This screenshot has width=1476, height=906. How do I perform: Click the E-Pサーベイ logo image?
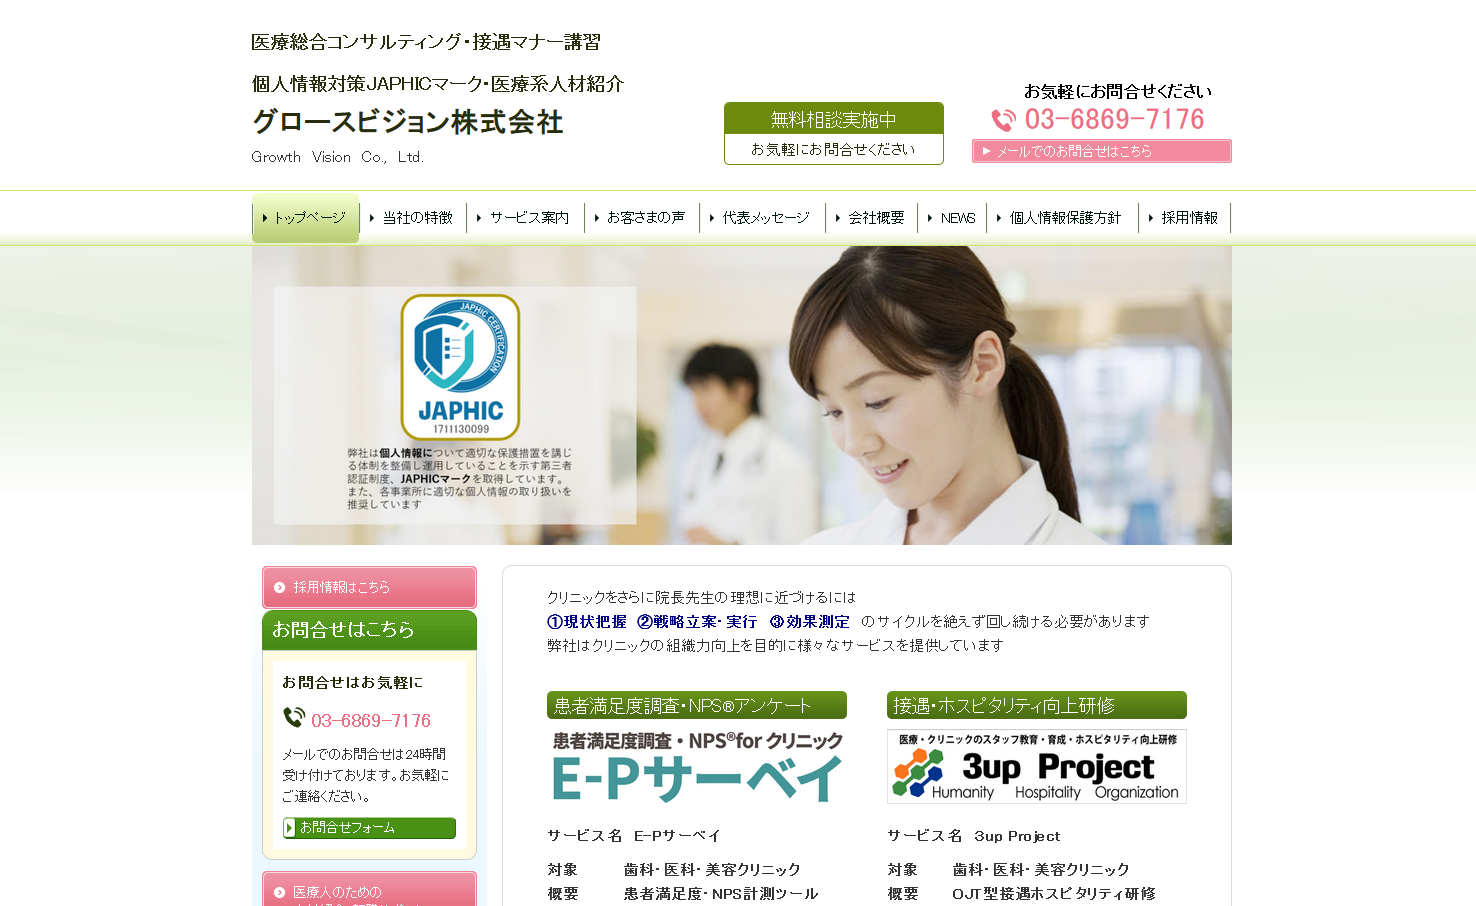[x=697, y=767]
